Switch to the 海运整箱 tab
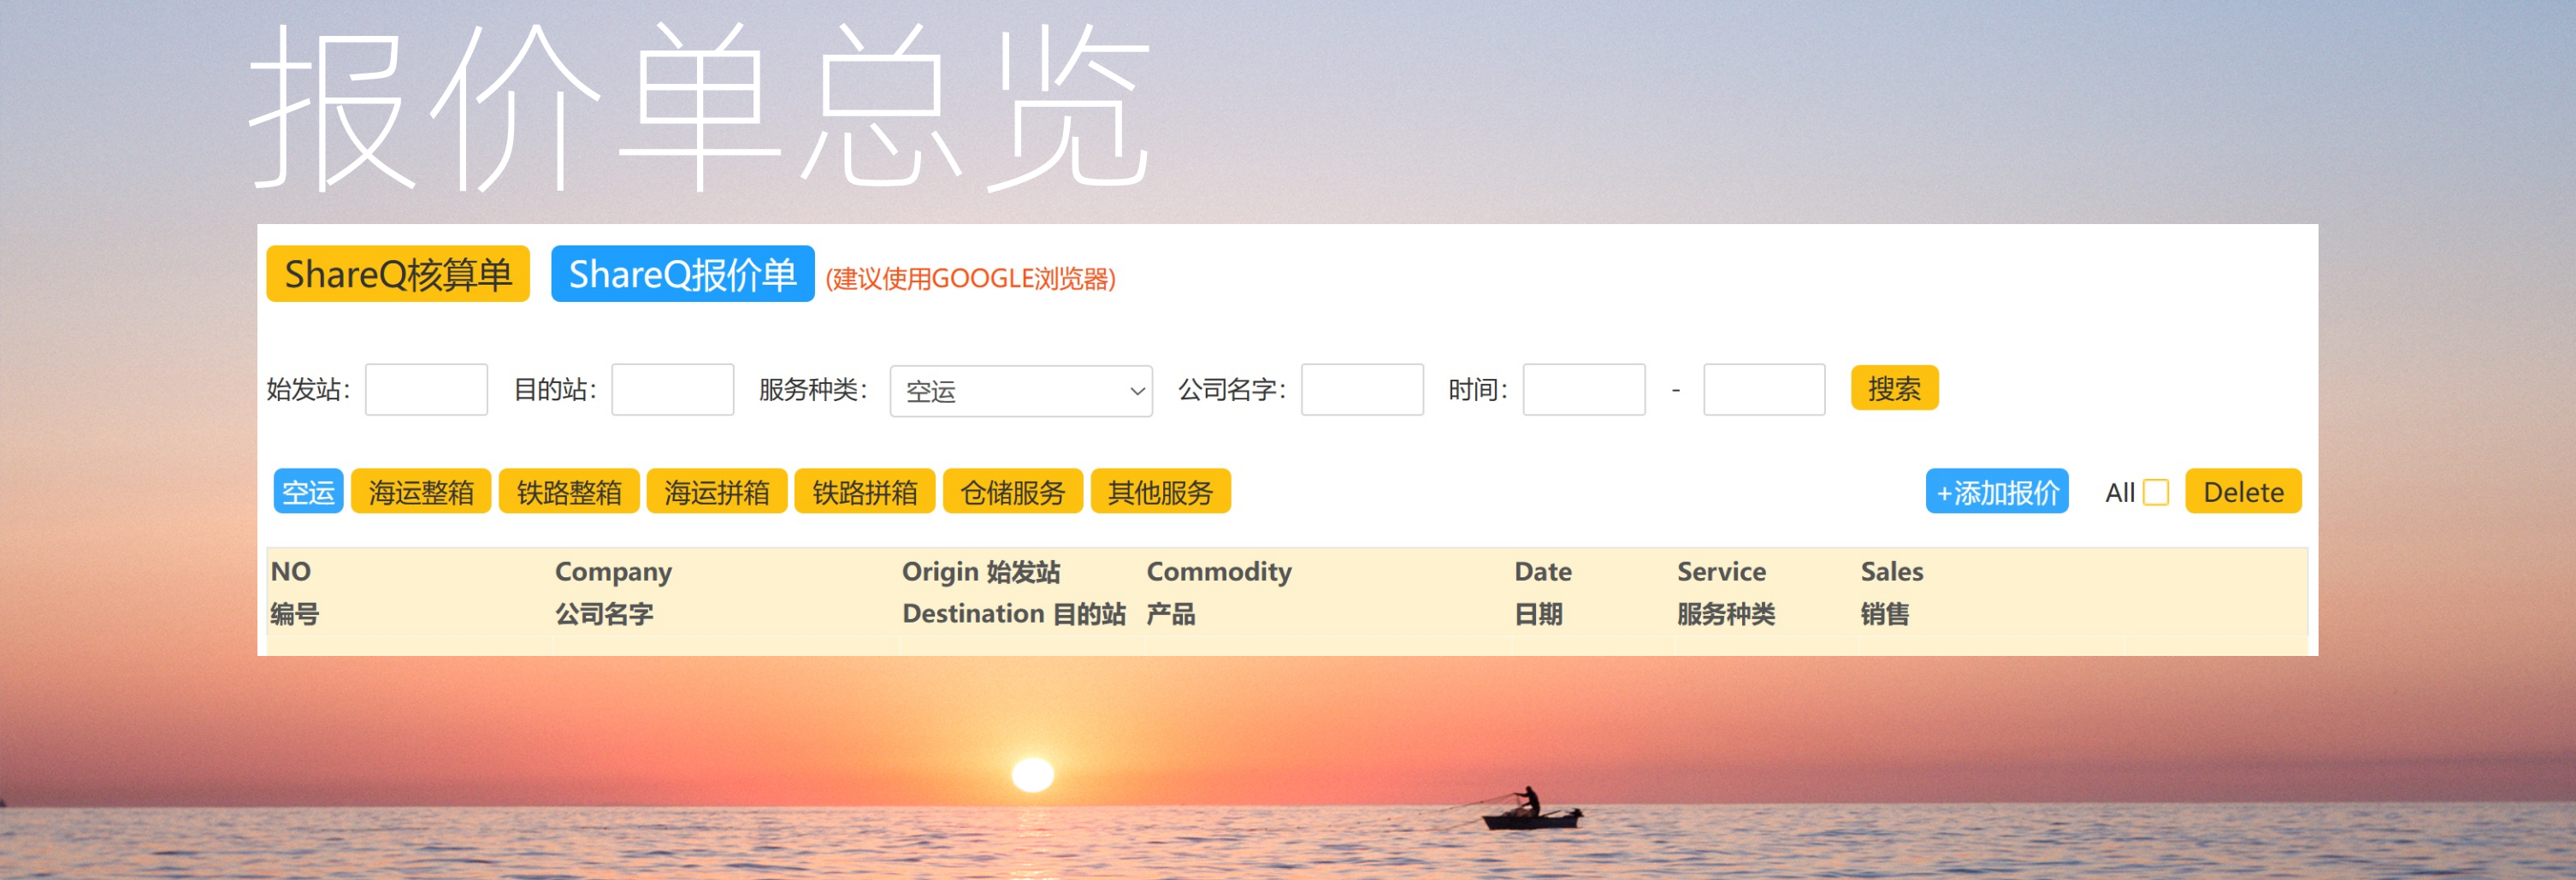Screen dimensions: 2576x880 coord(421,491)
